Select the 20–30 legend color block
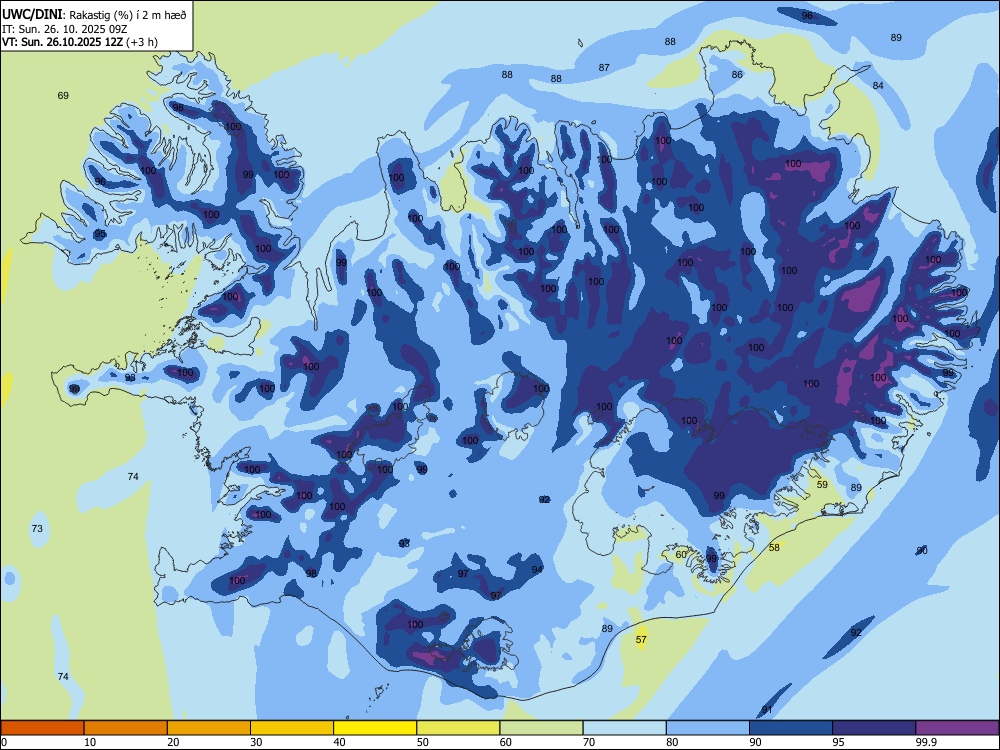The width and height of the screenshot is (1000, 750). click(209, 728)
